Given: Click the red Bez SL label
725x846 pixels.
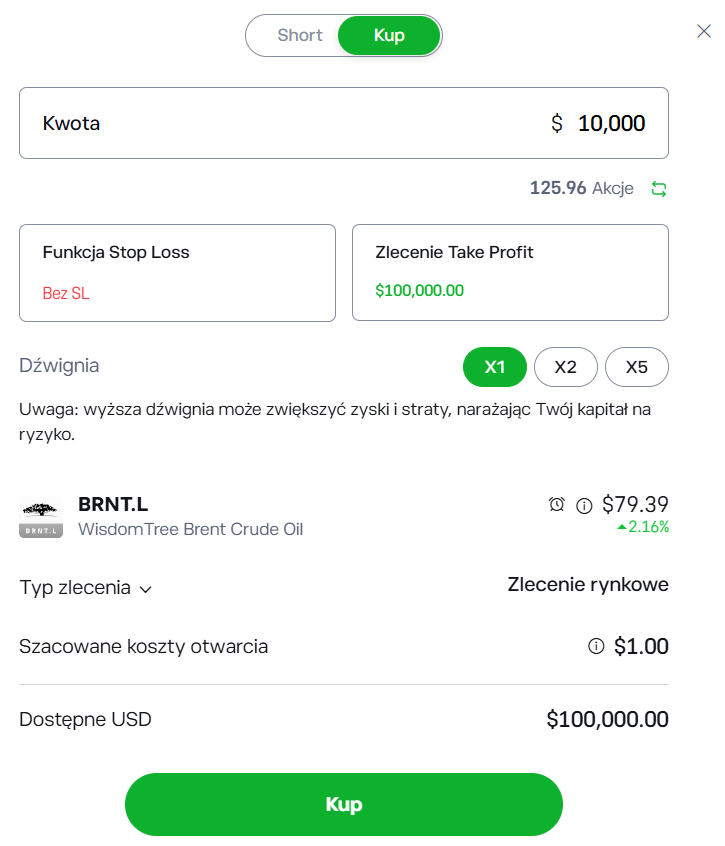Looking at the screenshot, I should (x=66, y=294).
